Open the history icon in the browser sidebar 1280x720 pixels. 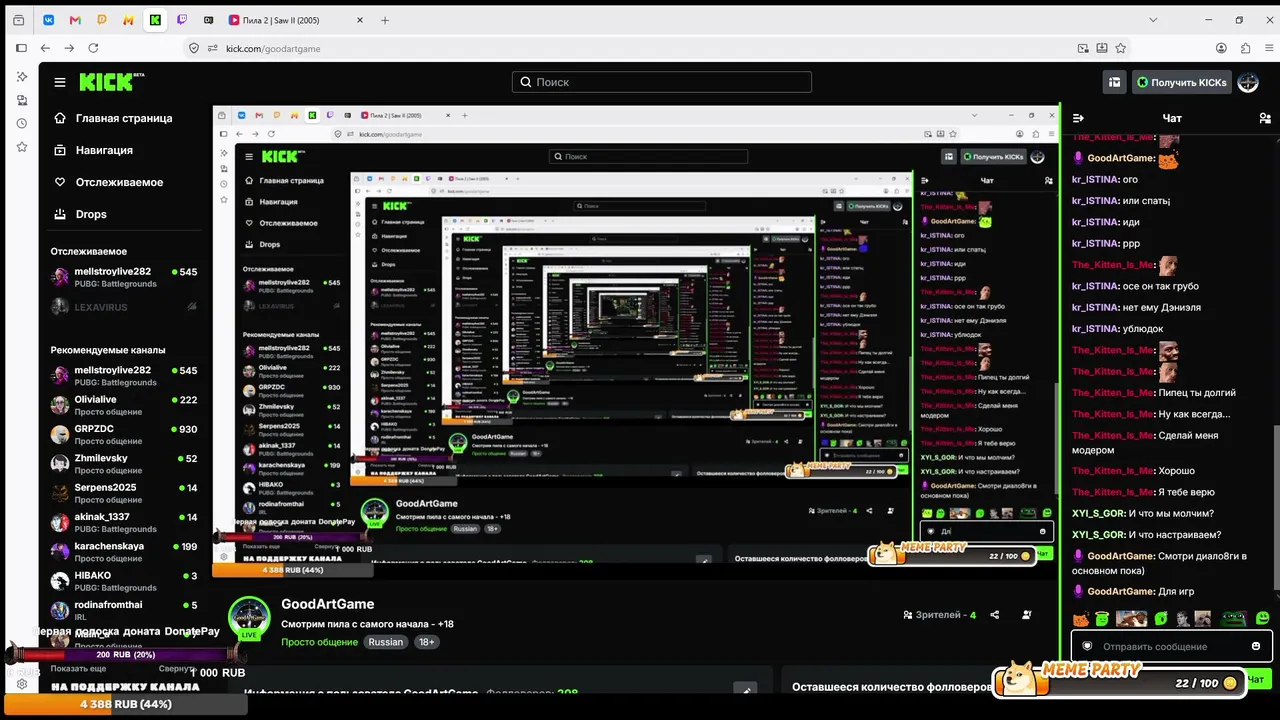(21, 123)
